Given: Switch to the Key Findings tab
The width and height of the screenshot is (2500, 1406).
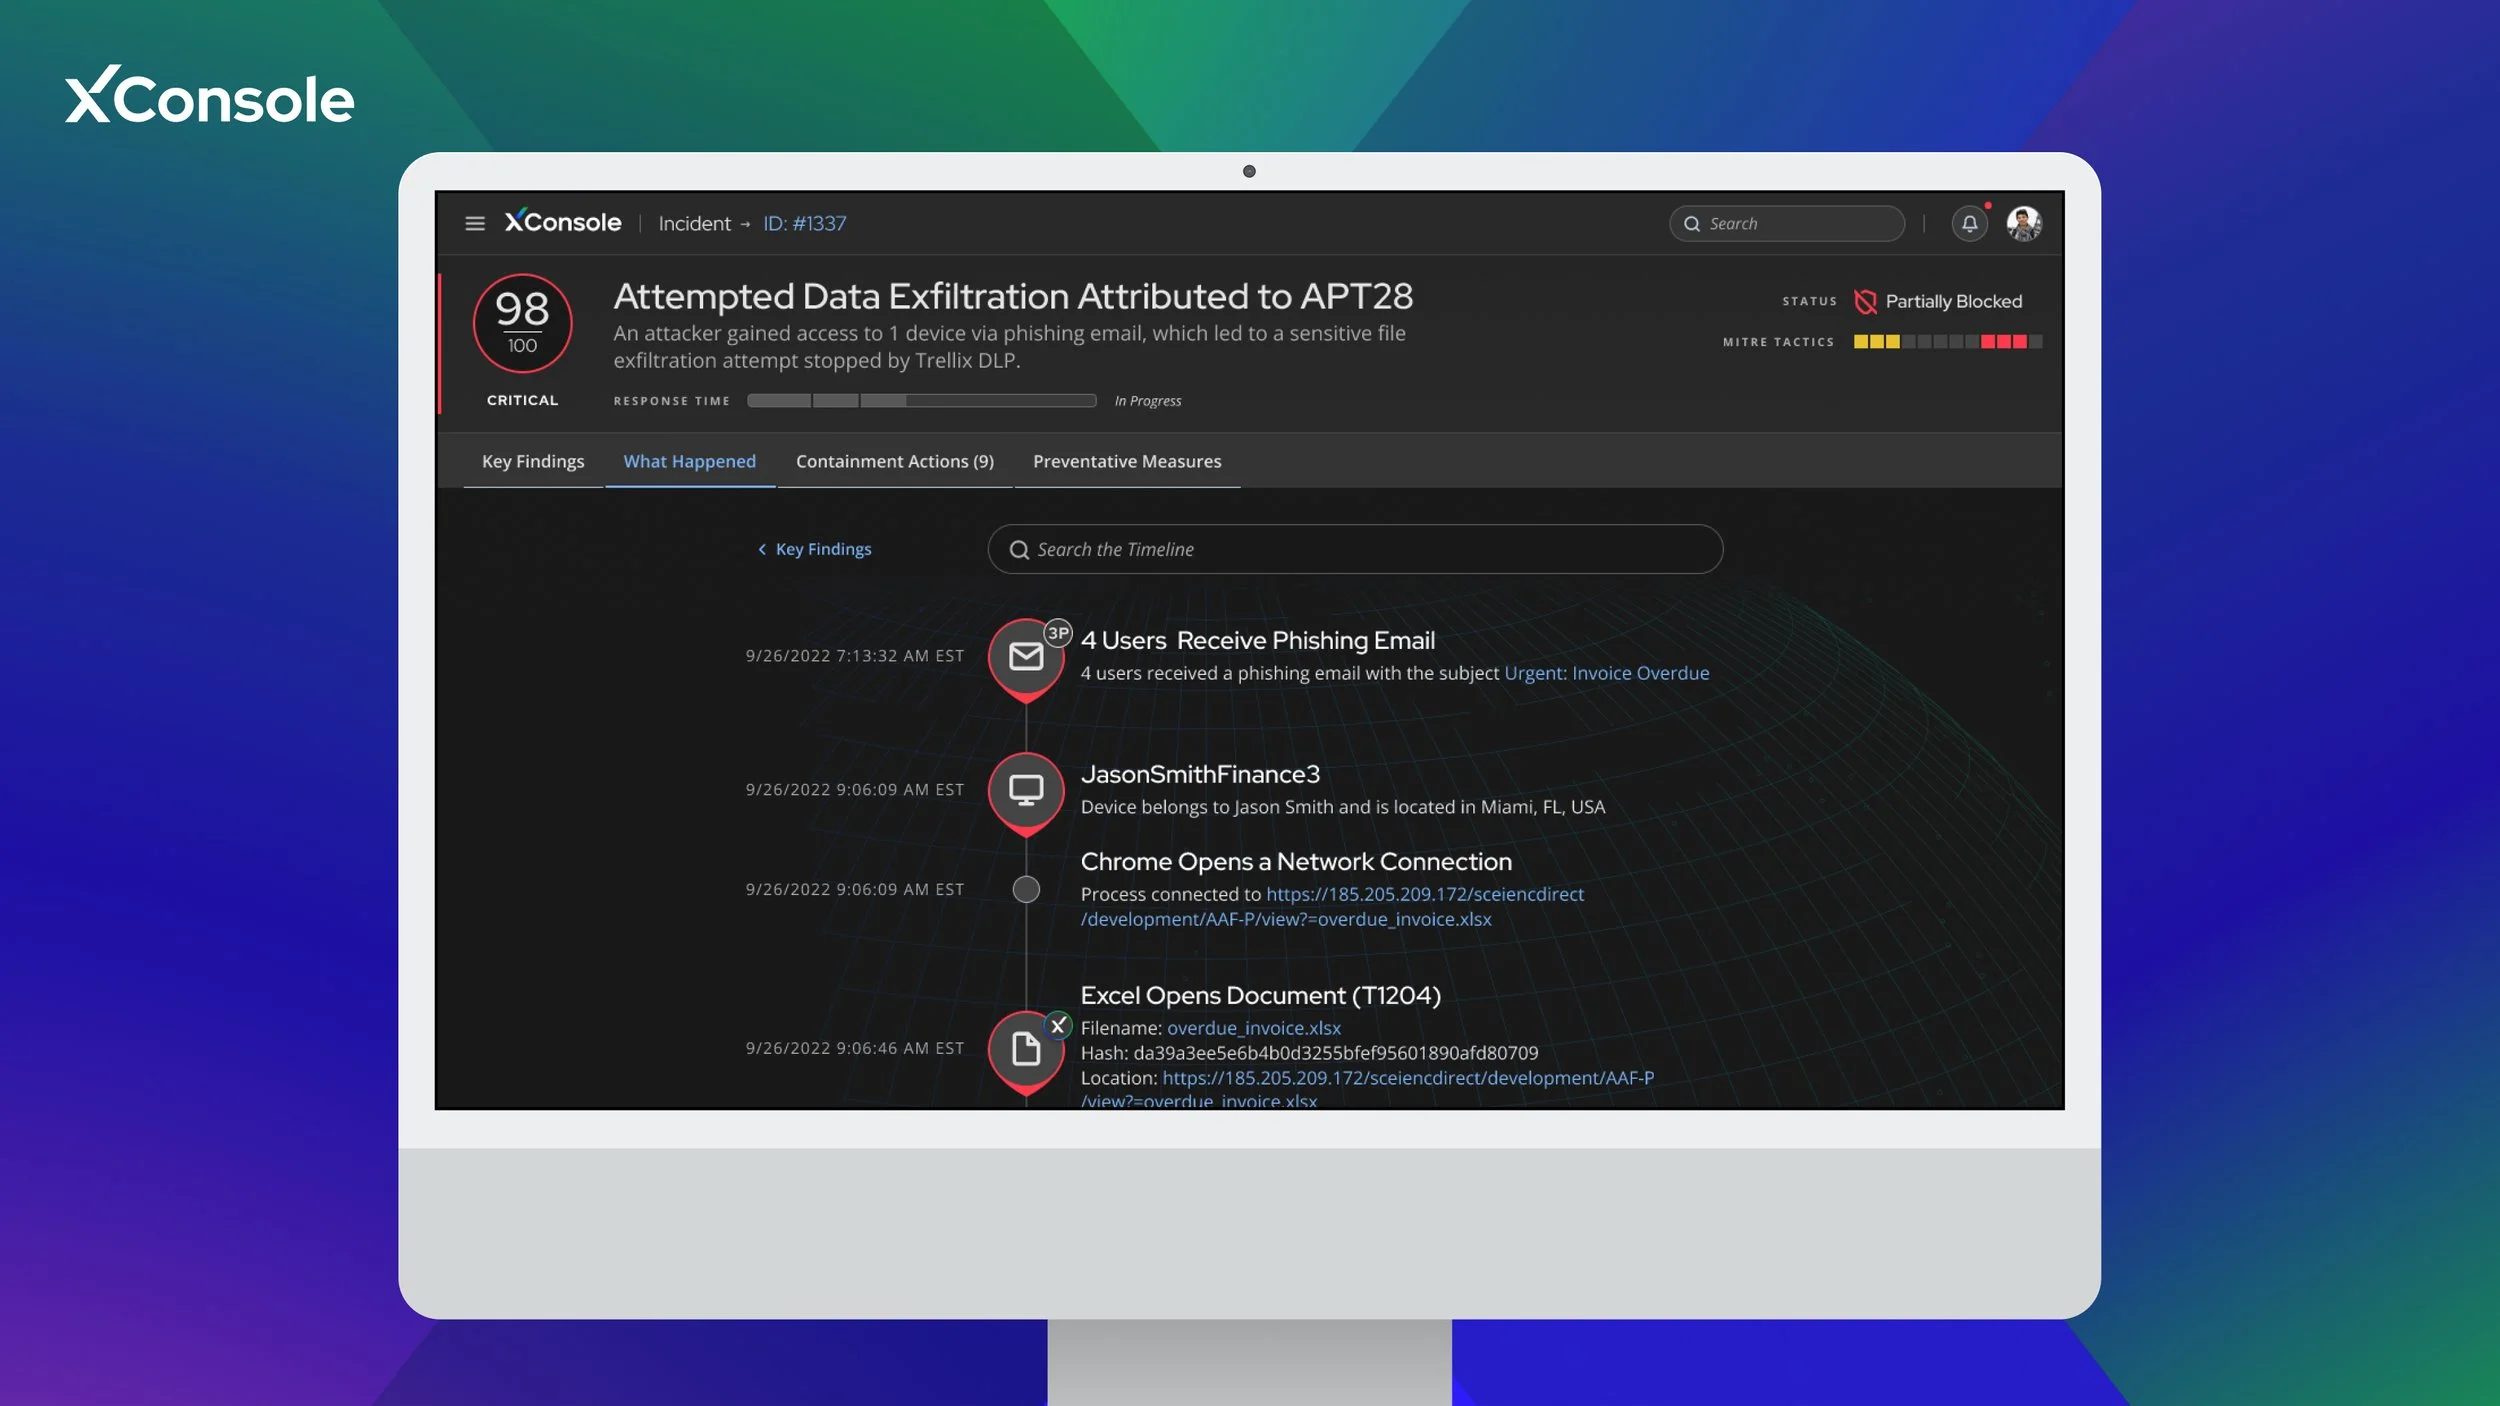Looking at the screenshot, I should [x=532, y=461].
